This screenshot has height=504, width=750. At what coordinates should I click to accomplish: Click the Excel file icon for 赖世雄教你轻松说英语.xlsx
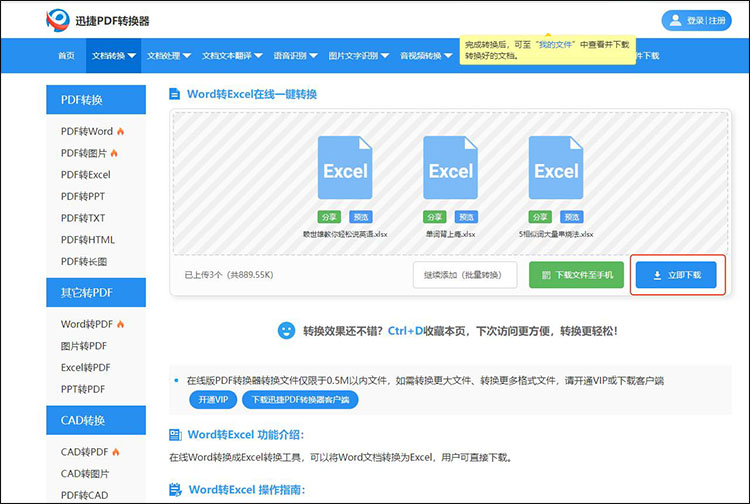(x=345, y=167)
